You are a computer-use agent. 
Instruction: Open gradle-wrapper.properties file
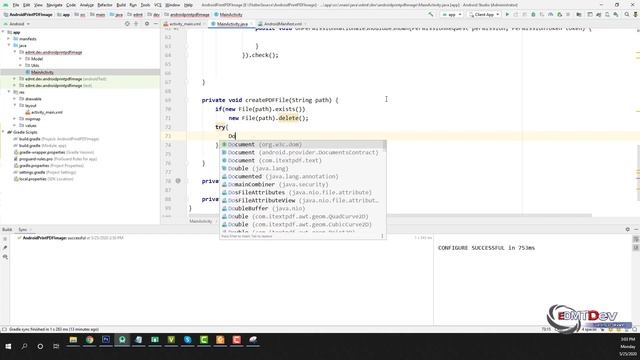[x=53, y=152]
